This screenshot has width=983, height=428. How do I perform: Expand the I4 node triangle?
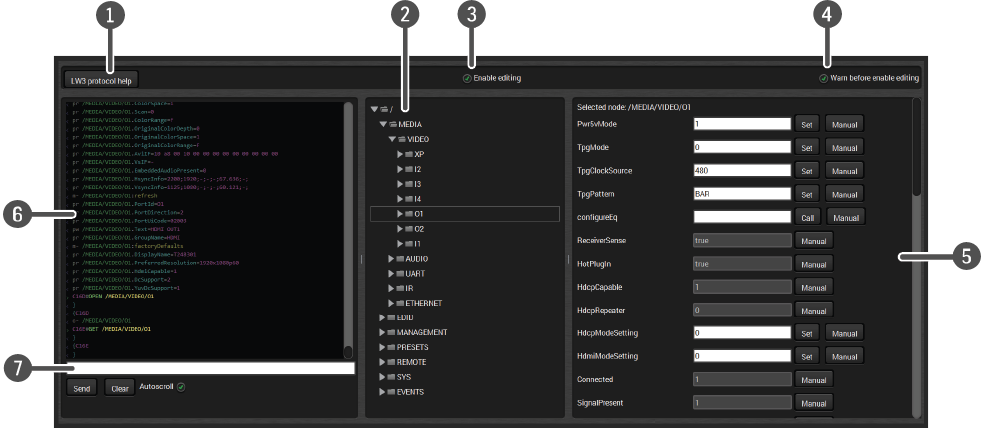point(400,199)
